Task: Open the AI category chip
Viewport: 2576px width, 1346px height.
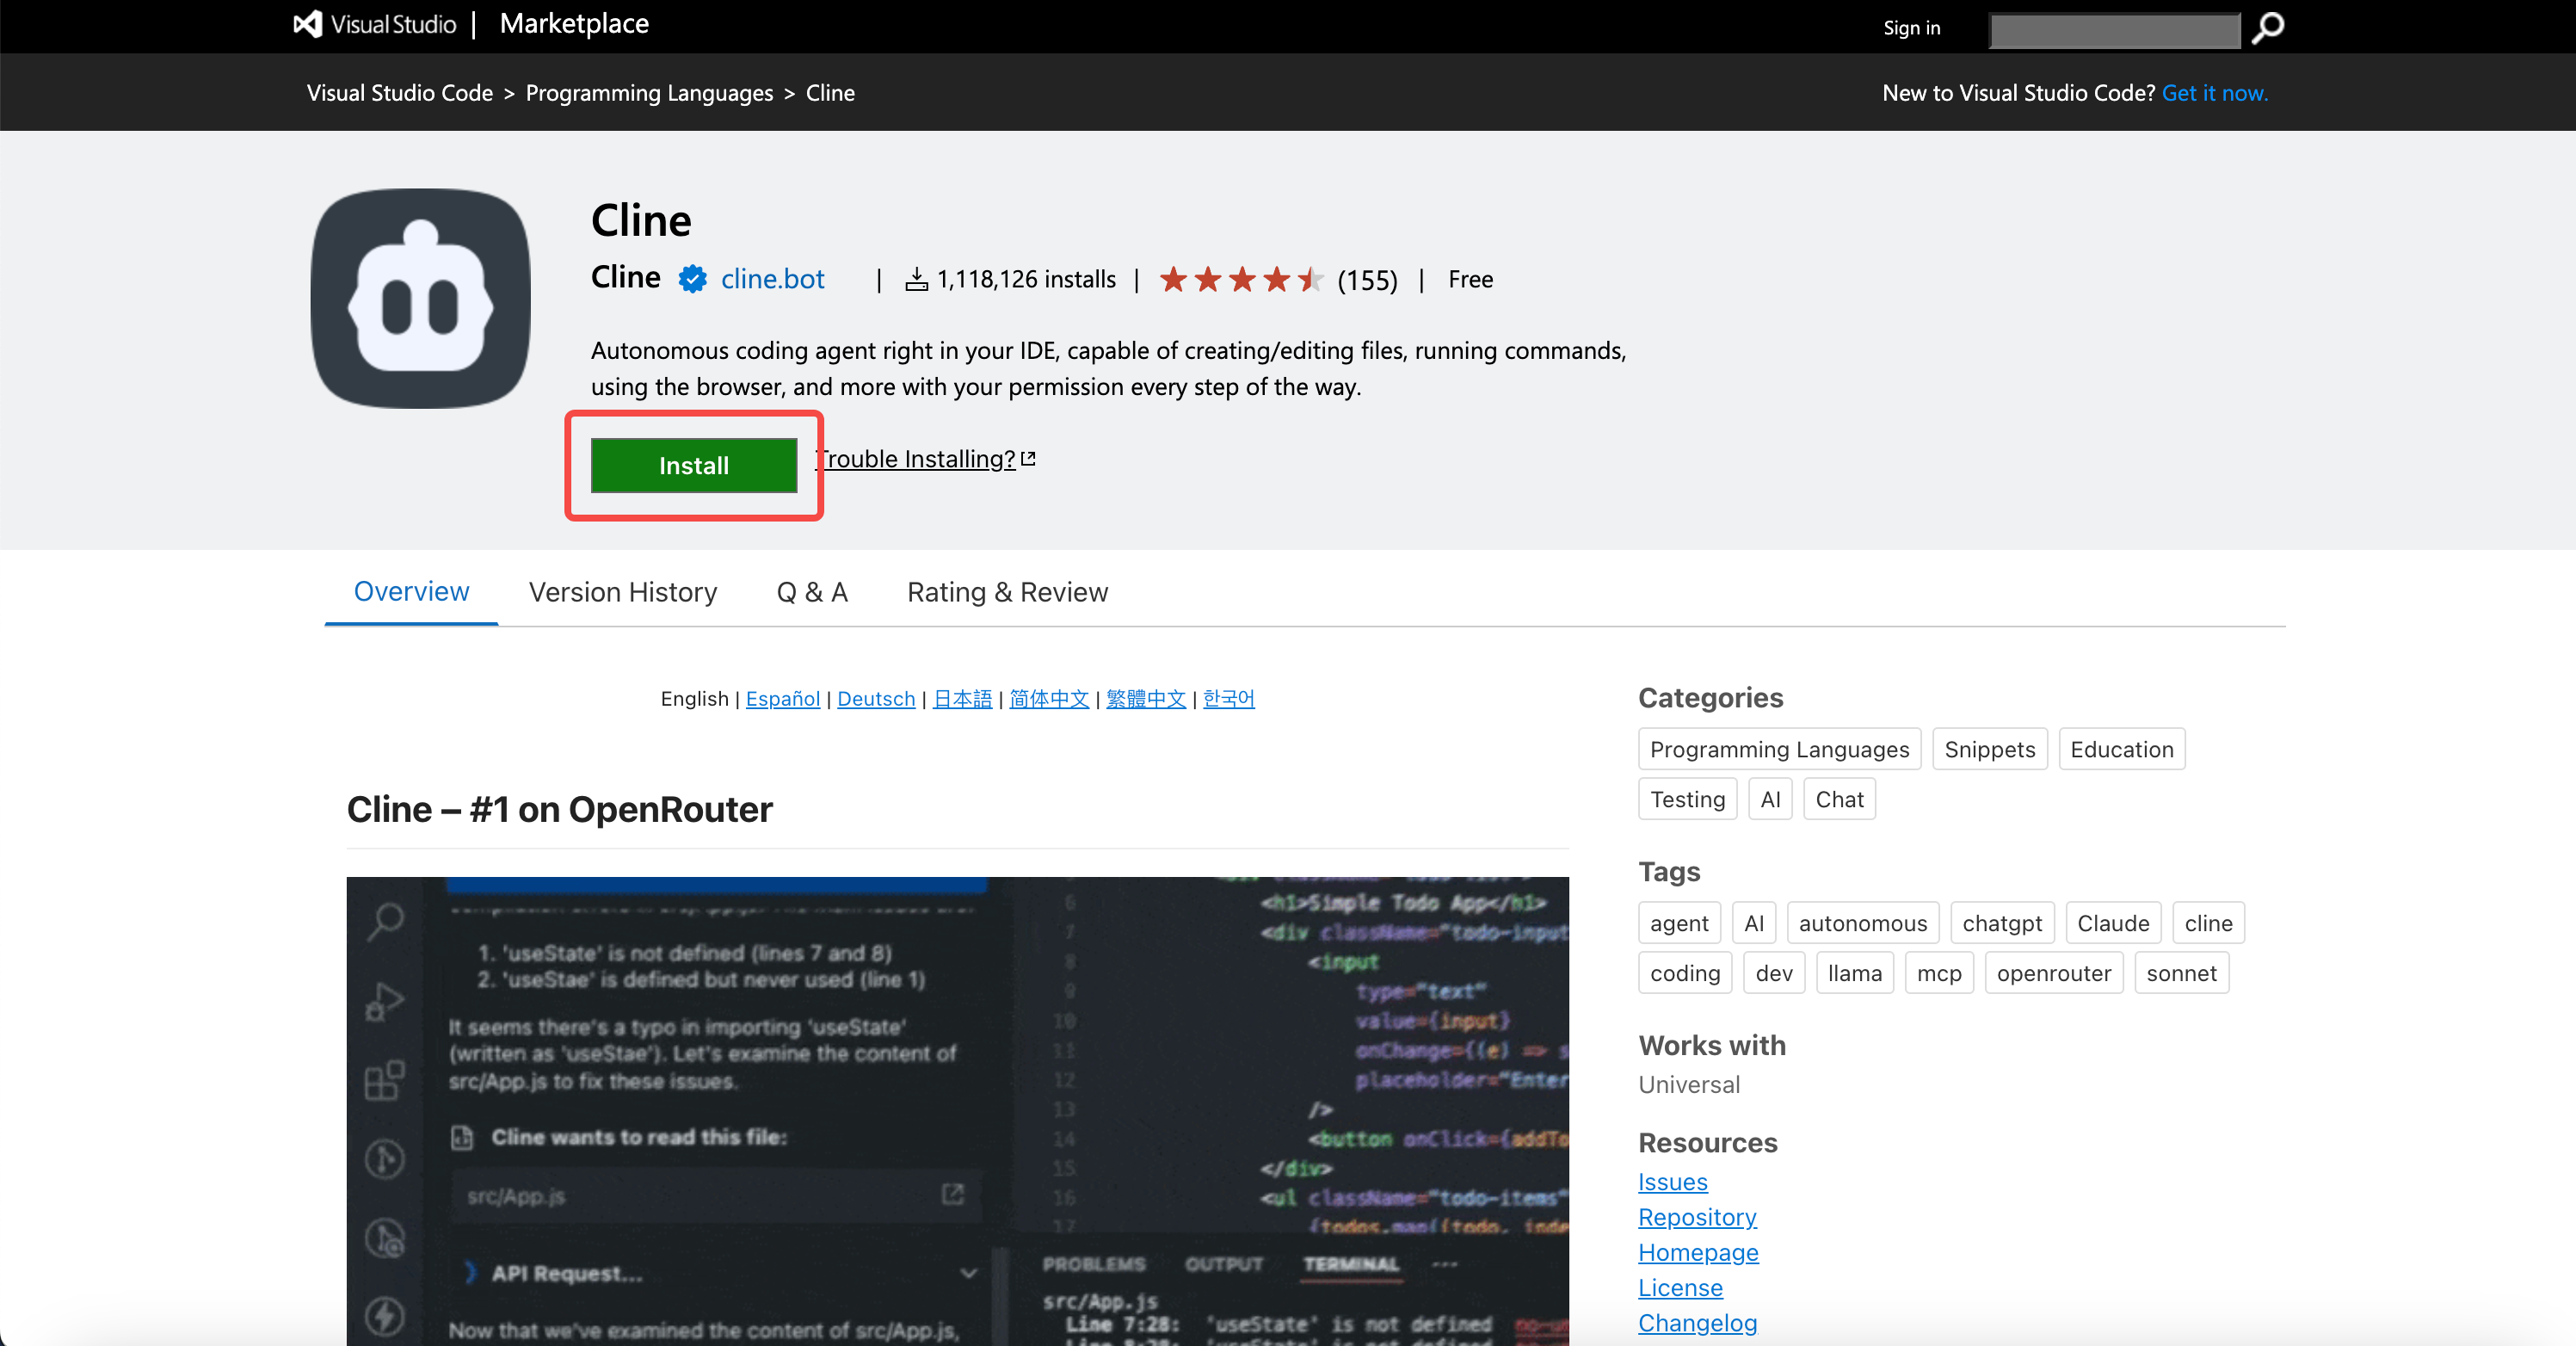Action: tap(1770, 799)
